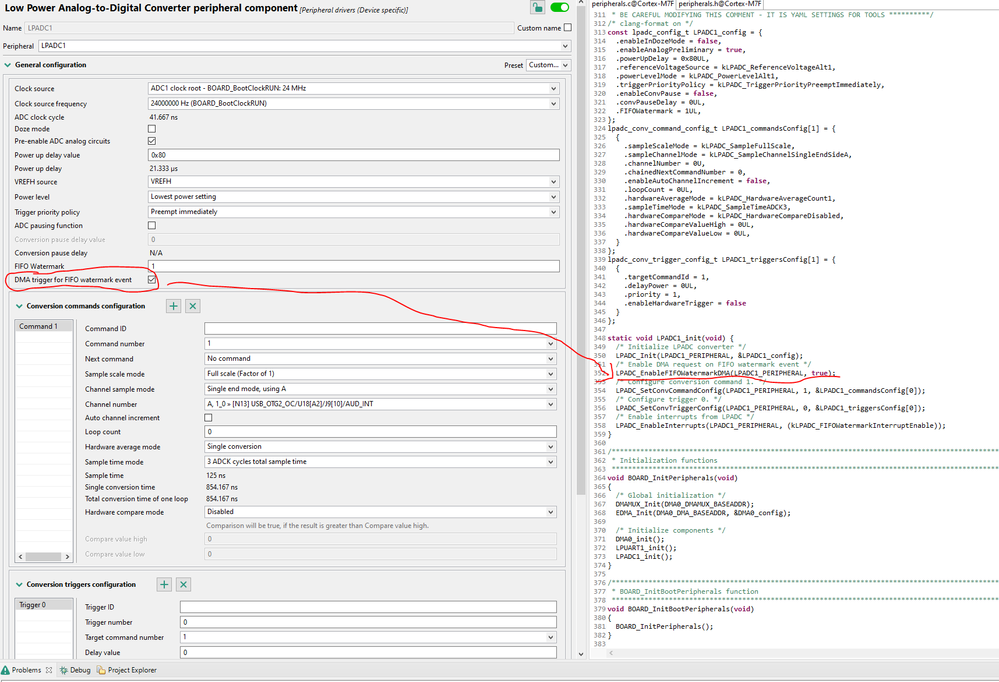This screenshot has height=682, width=999.
Task: Click the unlock padlock icon
Action: point(537,7)
